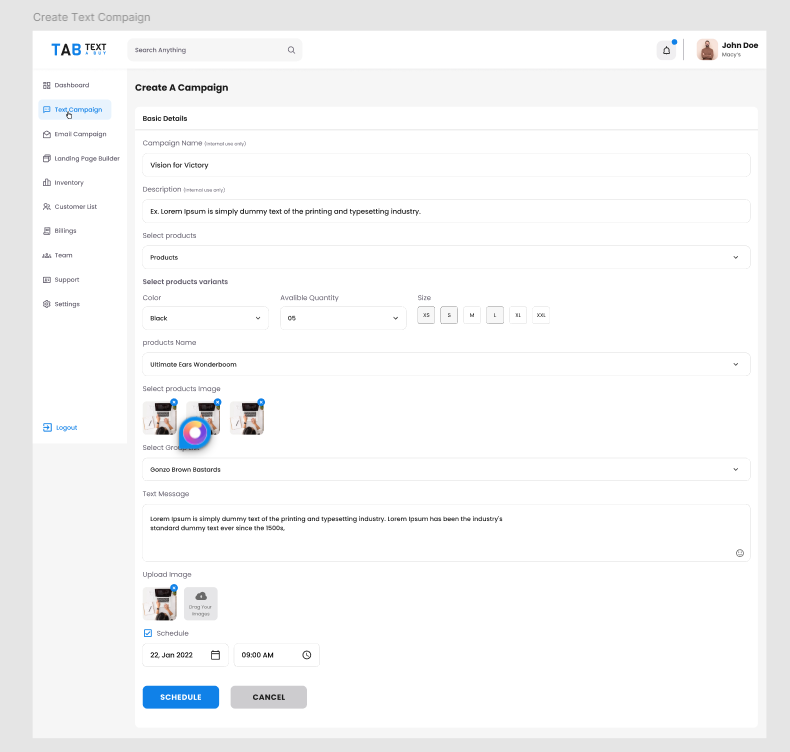This screenshot has height=752, width=790.
Task: Click the Support sidebar icon
Action: [x=47, y=280]
